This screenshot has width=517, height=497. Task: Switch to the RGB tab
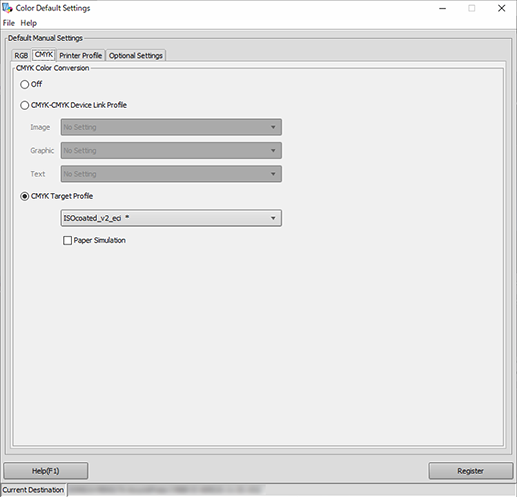pyautogui.click(x=21, y=55)
